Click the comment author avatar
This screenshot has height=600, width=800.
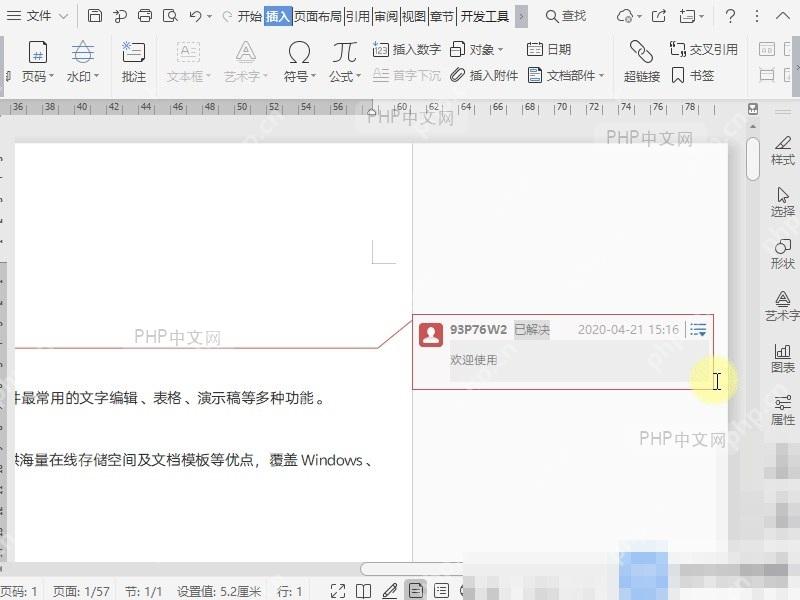tap(431, 335)
